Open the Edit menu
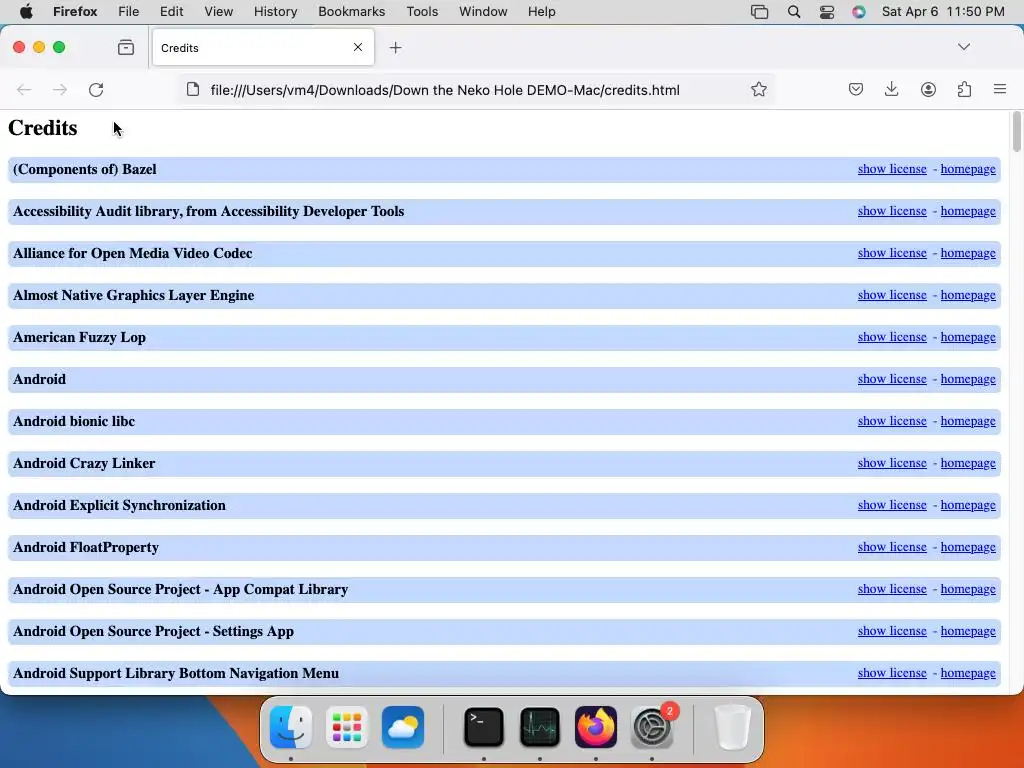The height and width of the screenshot is (768, 1024). 171,12
